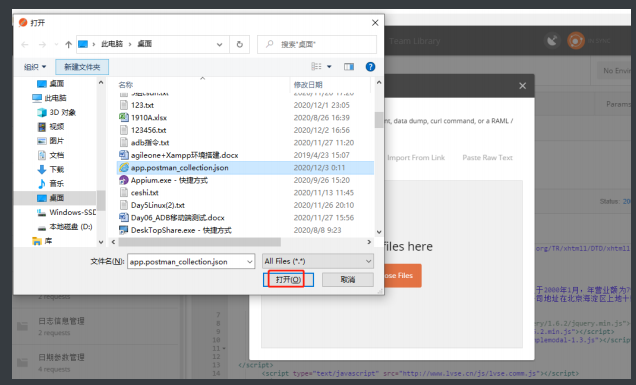
Task: Click 此电脑 in address breadcrumb
Action: click(112, 44)
